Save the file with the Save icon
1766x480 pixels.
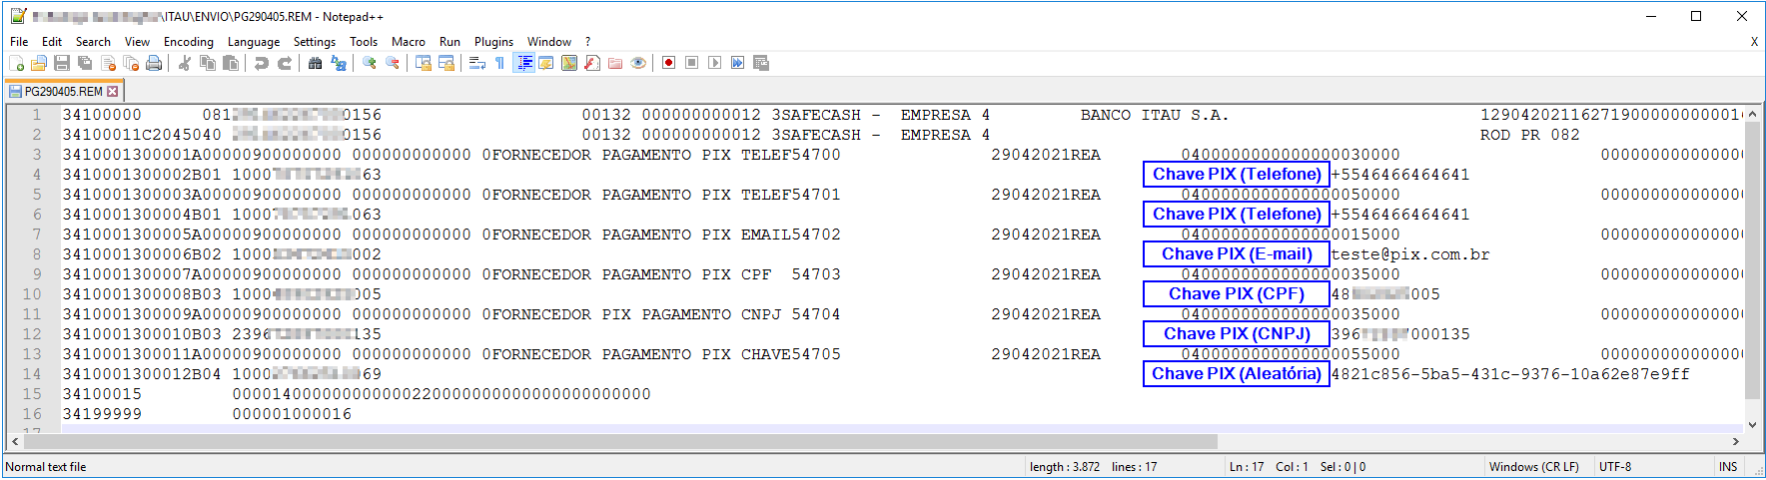[62, 63]
